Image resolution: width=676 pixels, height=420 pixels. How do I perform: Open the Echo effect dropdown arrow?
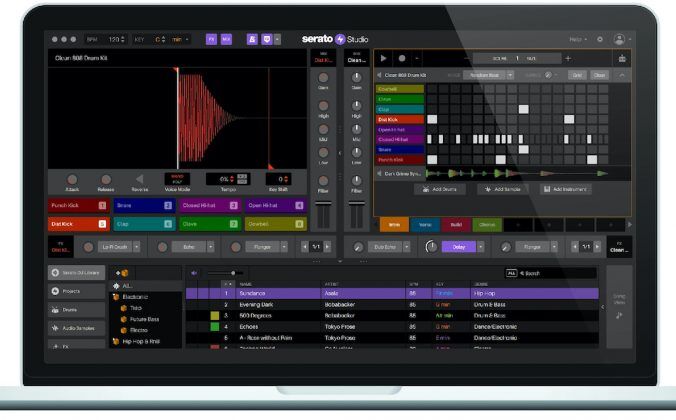pyautogui.click(x=211, y=247)
